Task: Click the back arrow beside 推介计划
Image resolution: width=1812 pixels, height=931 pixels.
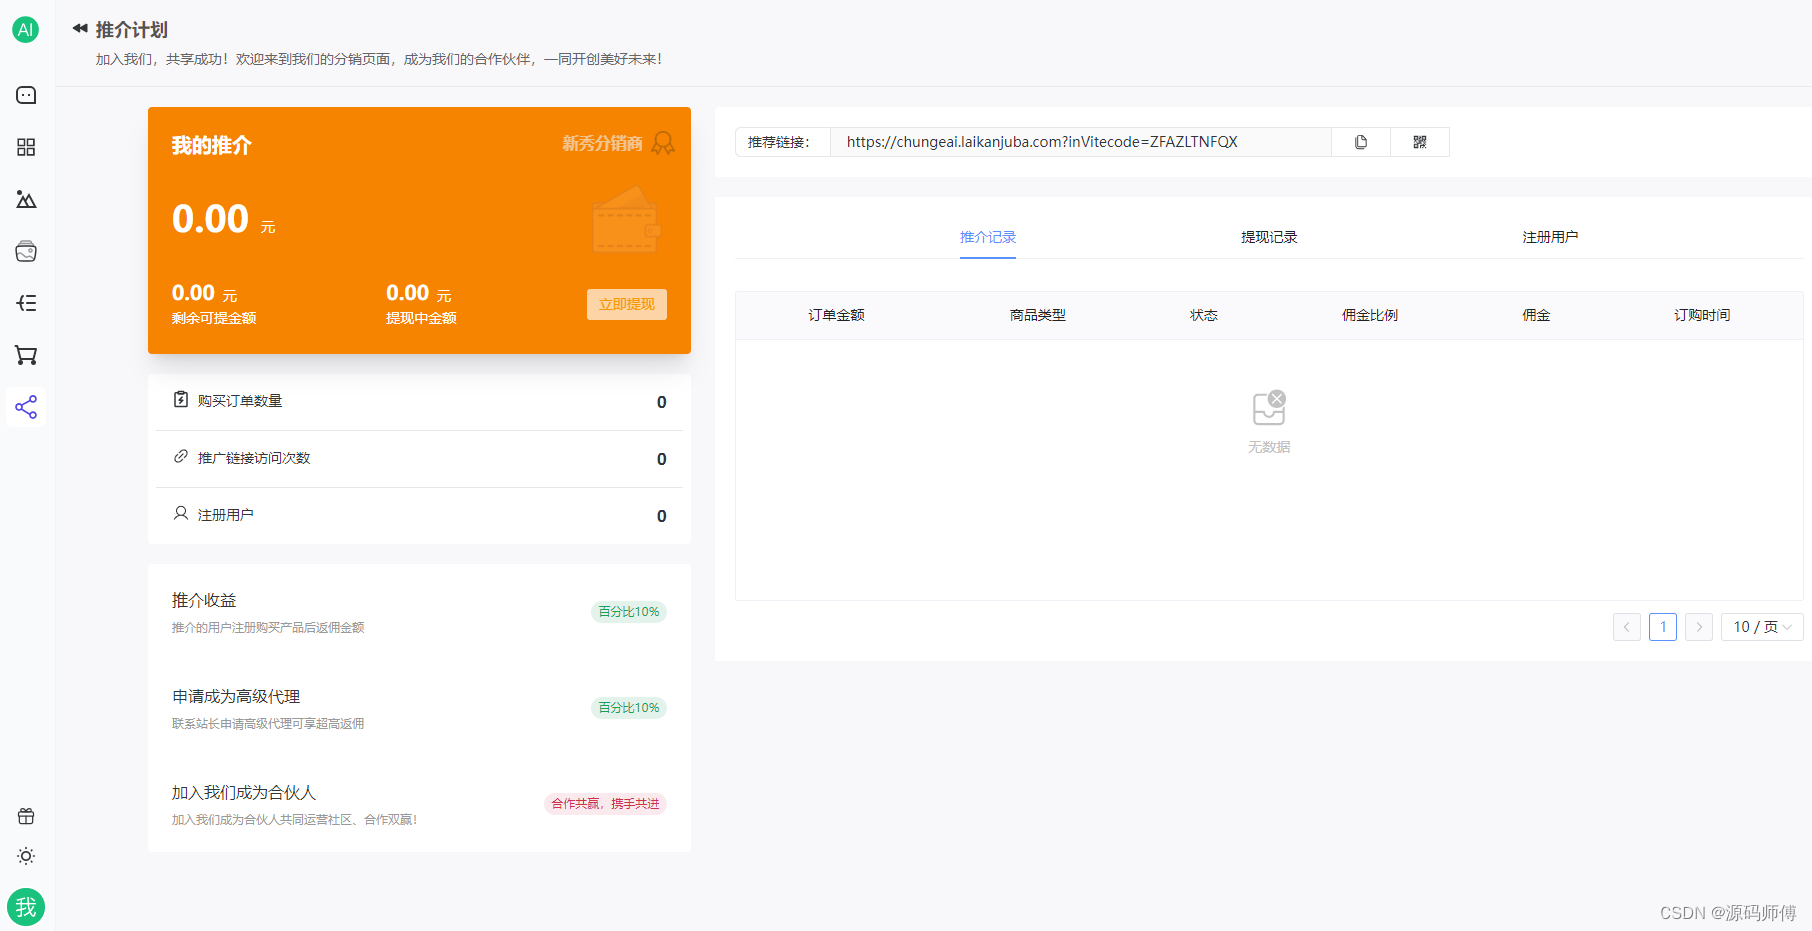Action: (80, 29)
